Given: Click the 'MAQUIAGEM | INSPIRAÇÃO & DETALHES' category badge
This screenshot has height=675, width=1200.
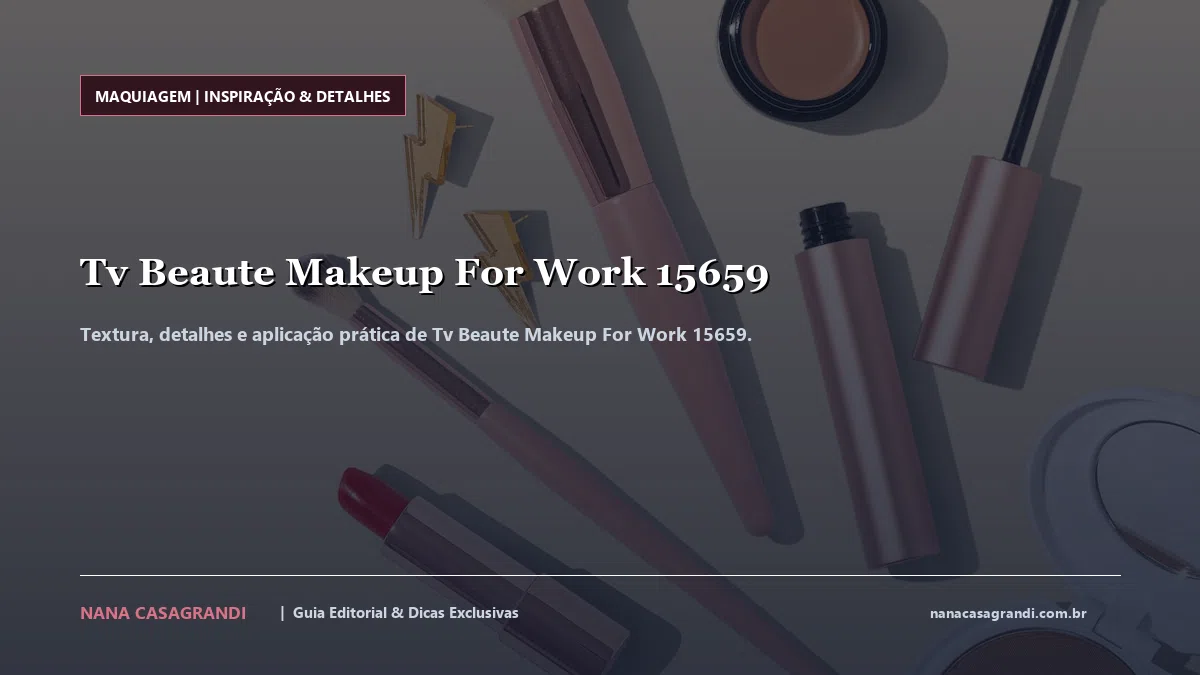Looking at the screenshot, I should [x=243, y=96].
